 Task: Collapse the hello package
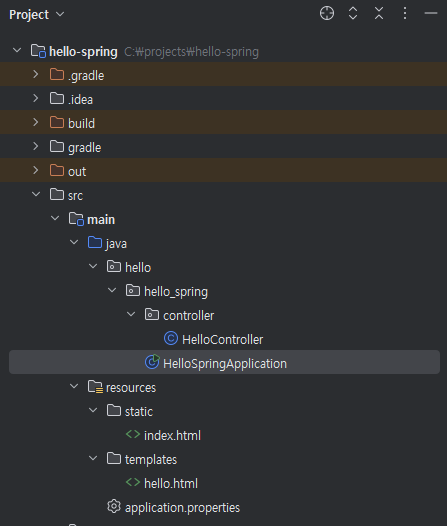(93, 266)
